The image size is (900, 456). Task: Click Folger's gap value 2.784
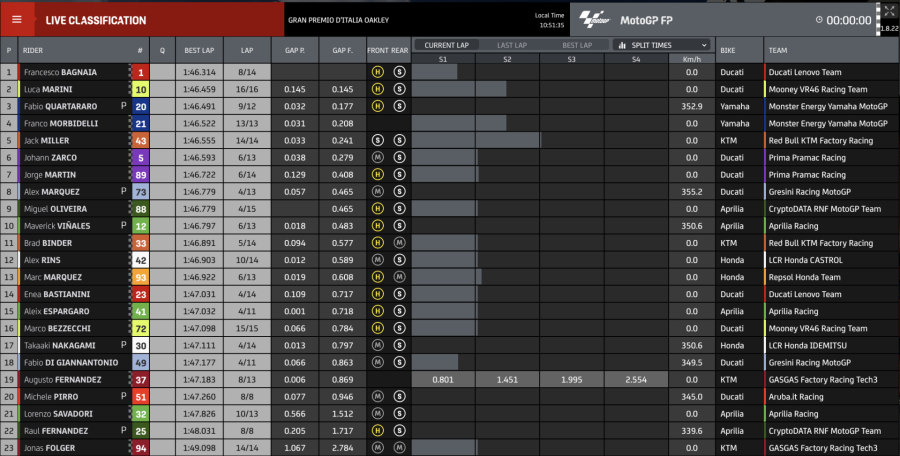tap(343, 448)
